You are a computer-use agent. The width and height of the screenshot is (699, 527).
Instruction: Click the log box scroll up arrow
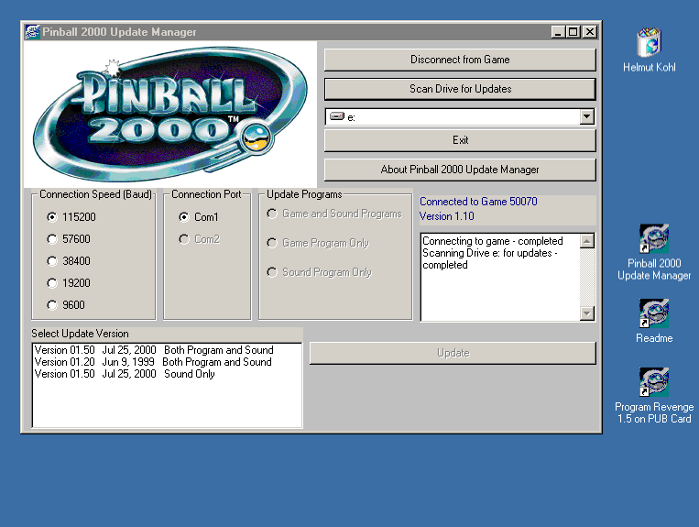(x=587, y=241)
